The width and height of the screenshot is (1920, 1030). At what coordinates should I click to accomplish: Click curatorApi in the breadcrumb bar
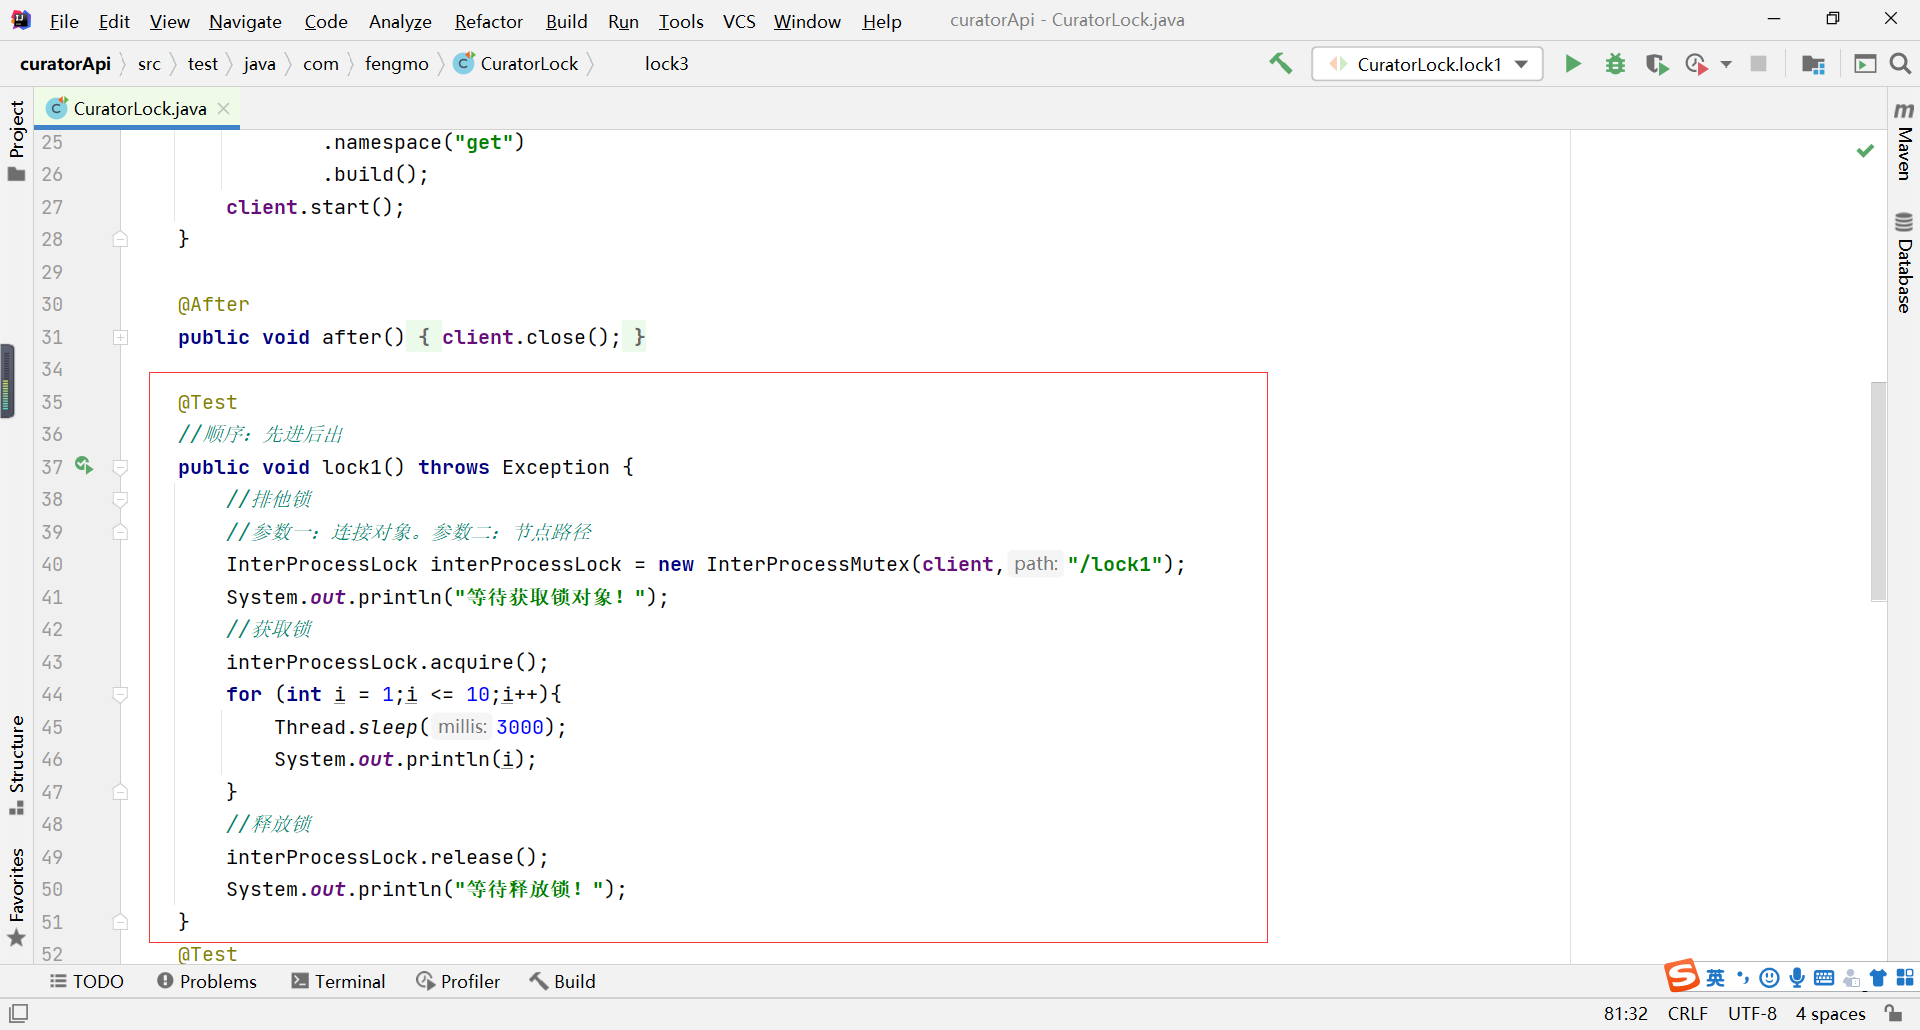point(65,64)
